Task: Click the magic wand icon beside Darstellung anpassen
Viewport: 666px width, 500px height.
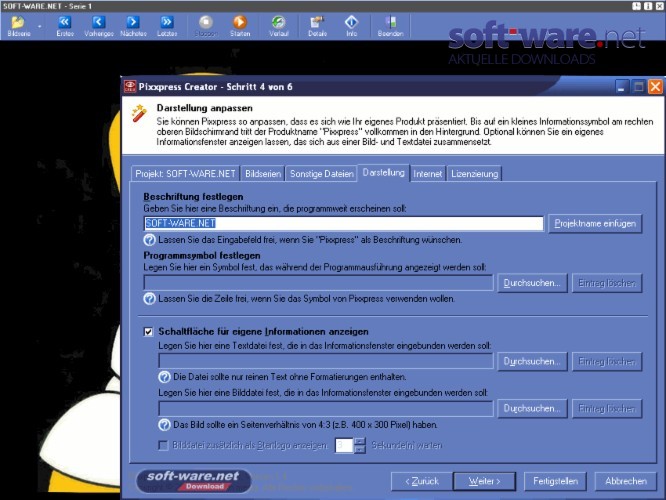Action: pyautogui.click(x=139, y=113)
